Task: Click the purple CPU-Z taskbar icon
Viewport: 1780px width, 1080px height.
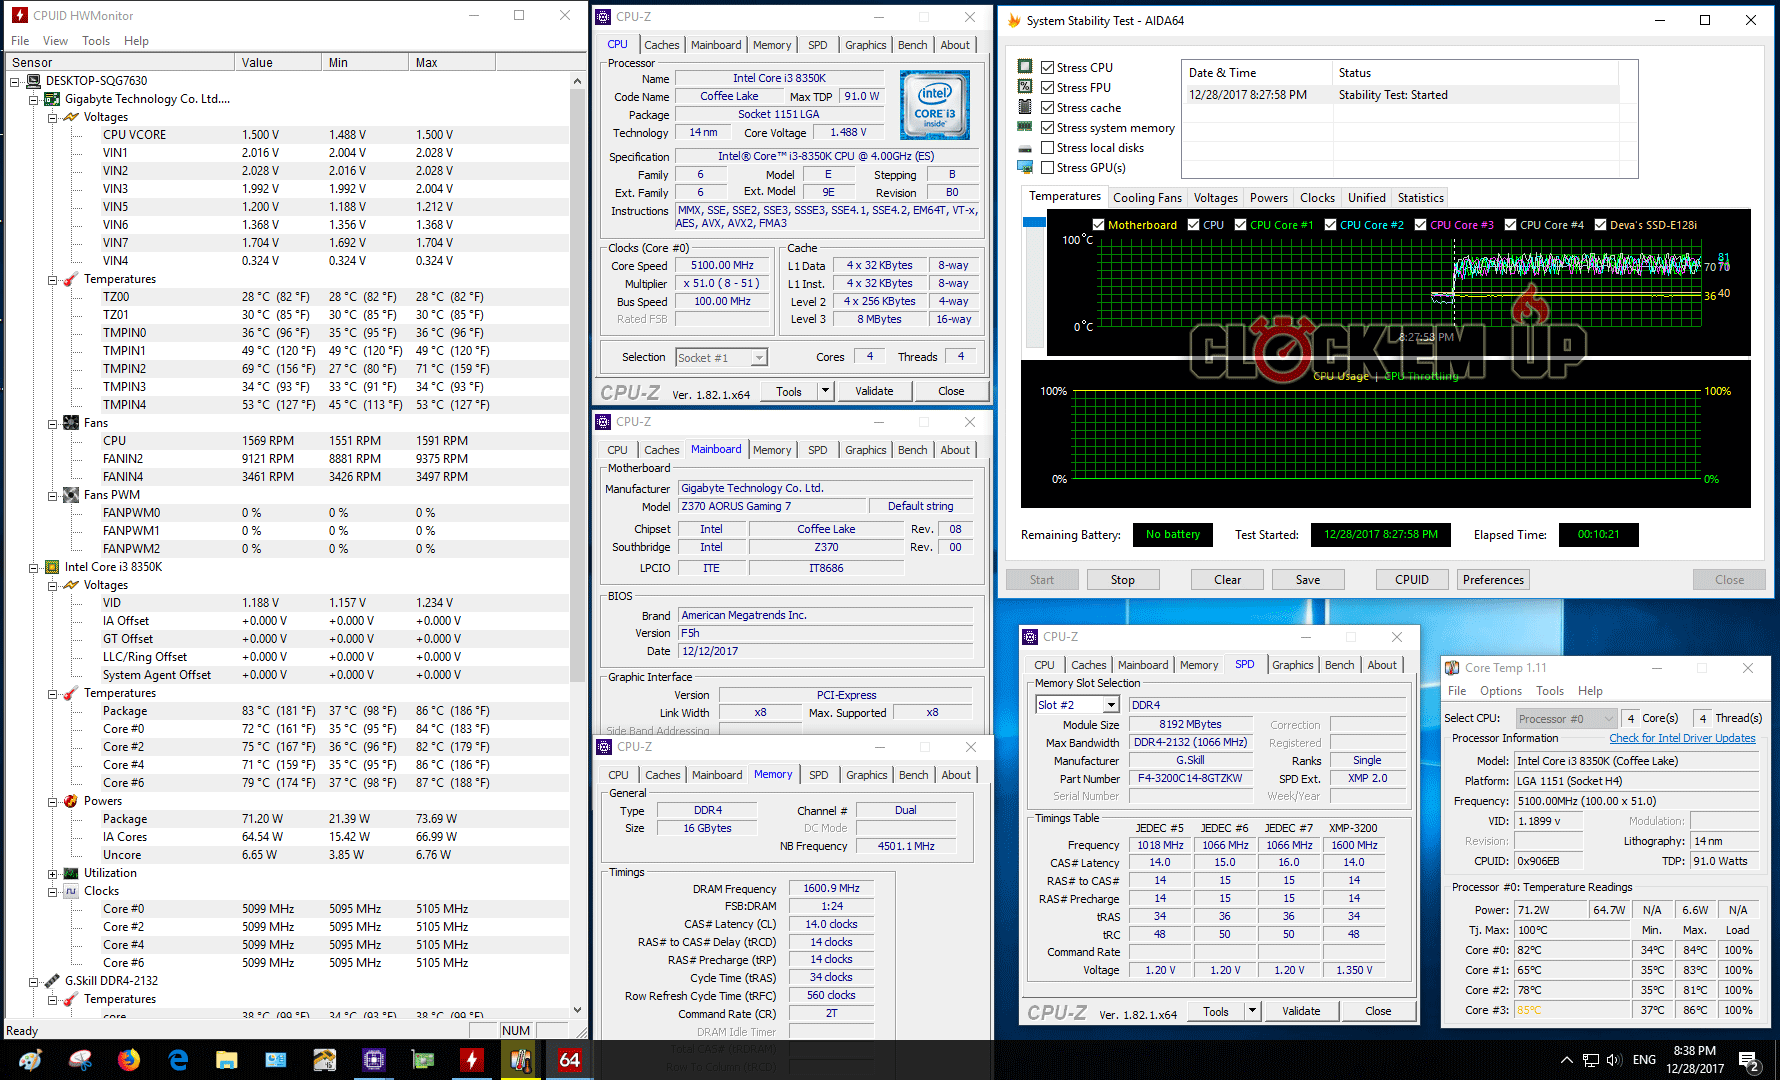Action: (x=374, y=1060)
